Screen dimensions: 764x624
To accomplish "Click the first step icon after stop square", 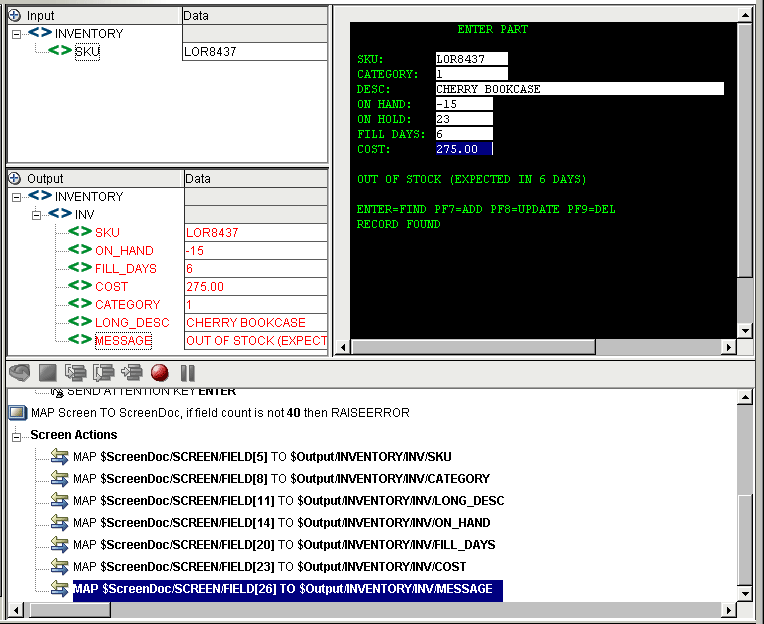I will point(75,373).
